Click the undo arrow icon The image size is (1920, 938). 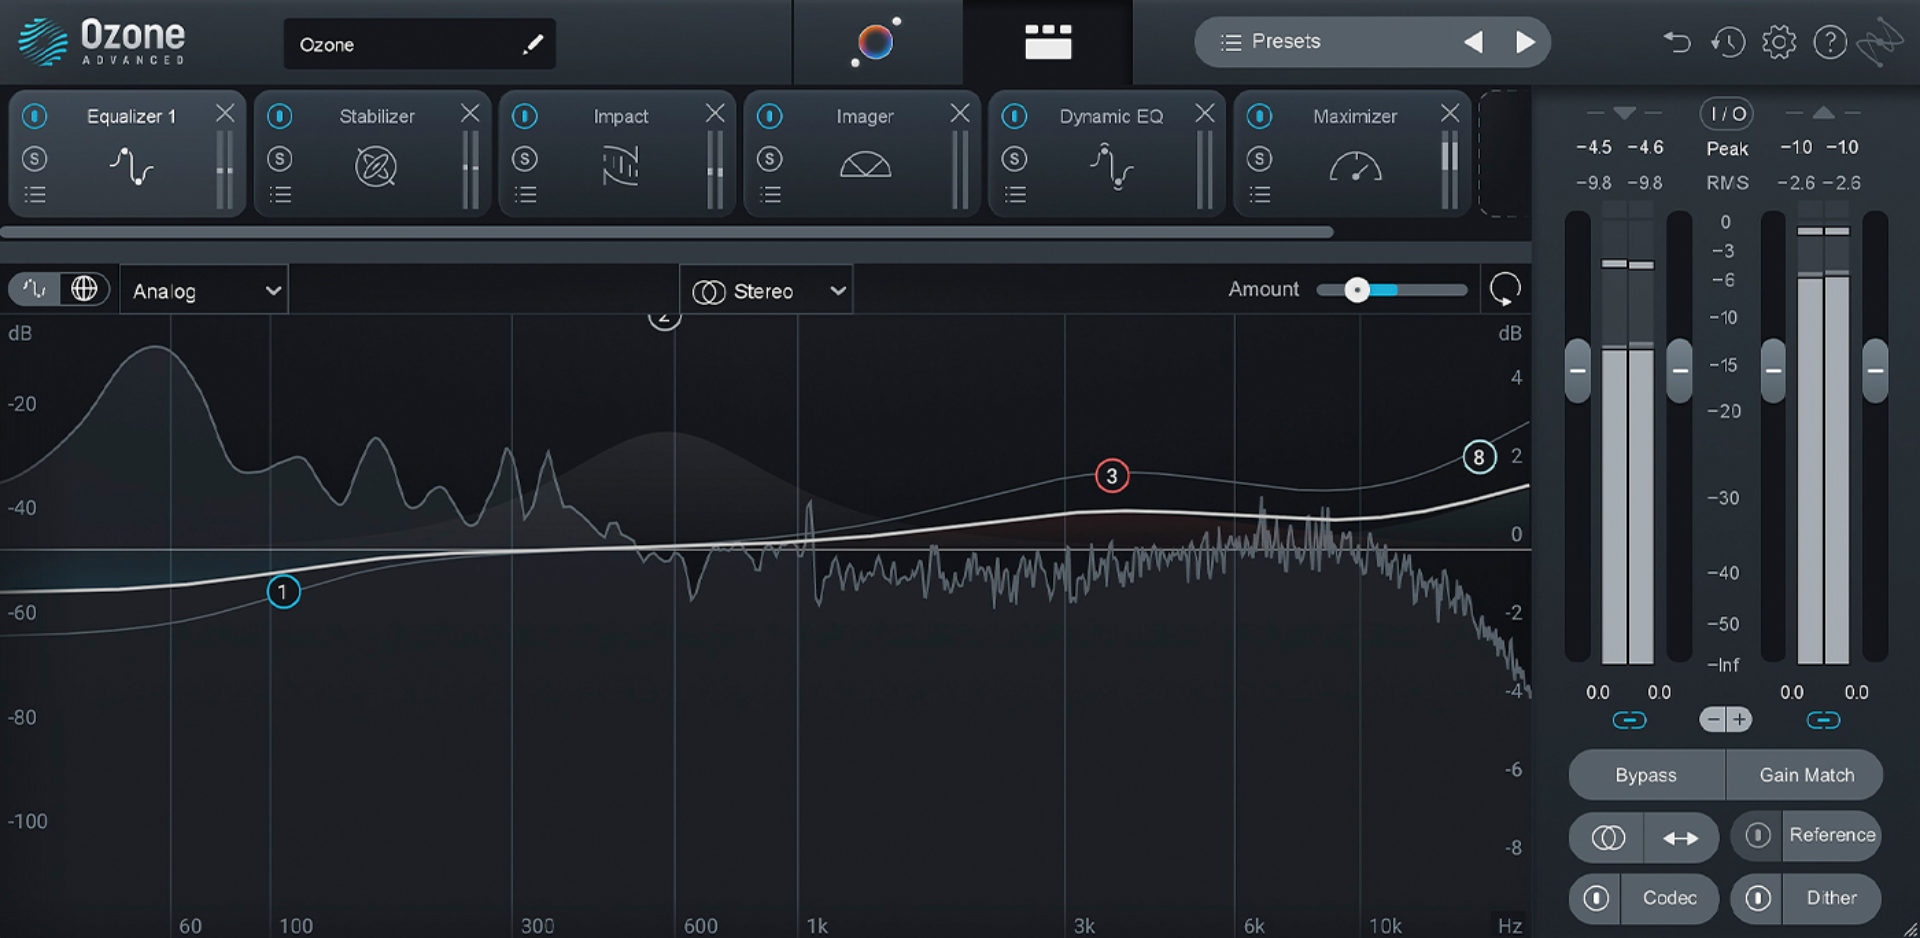1678,42
